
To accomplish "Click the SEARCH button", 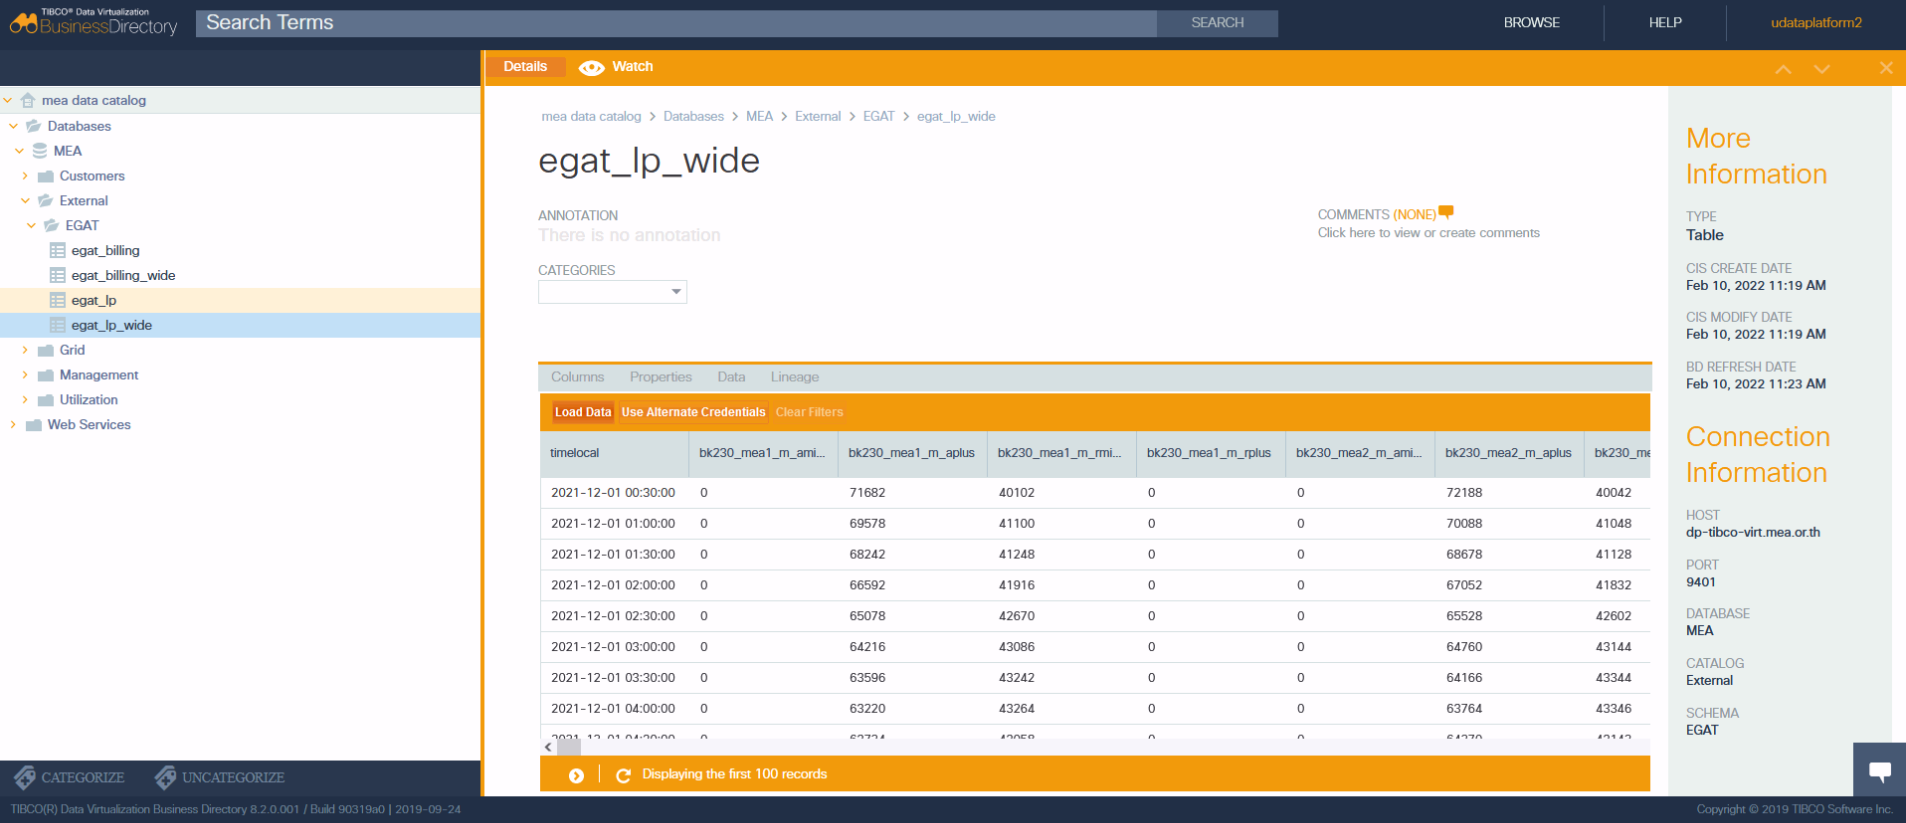I will coord(1217,23).
